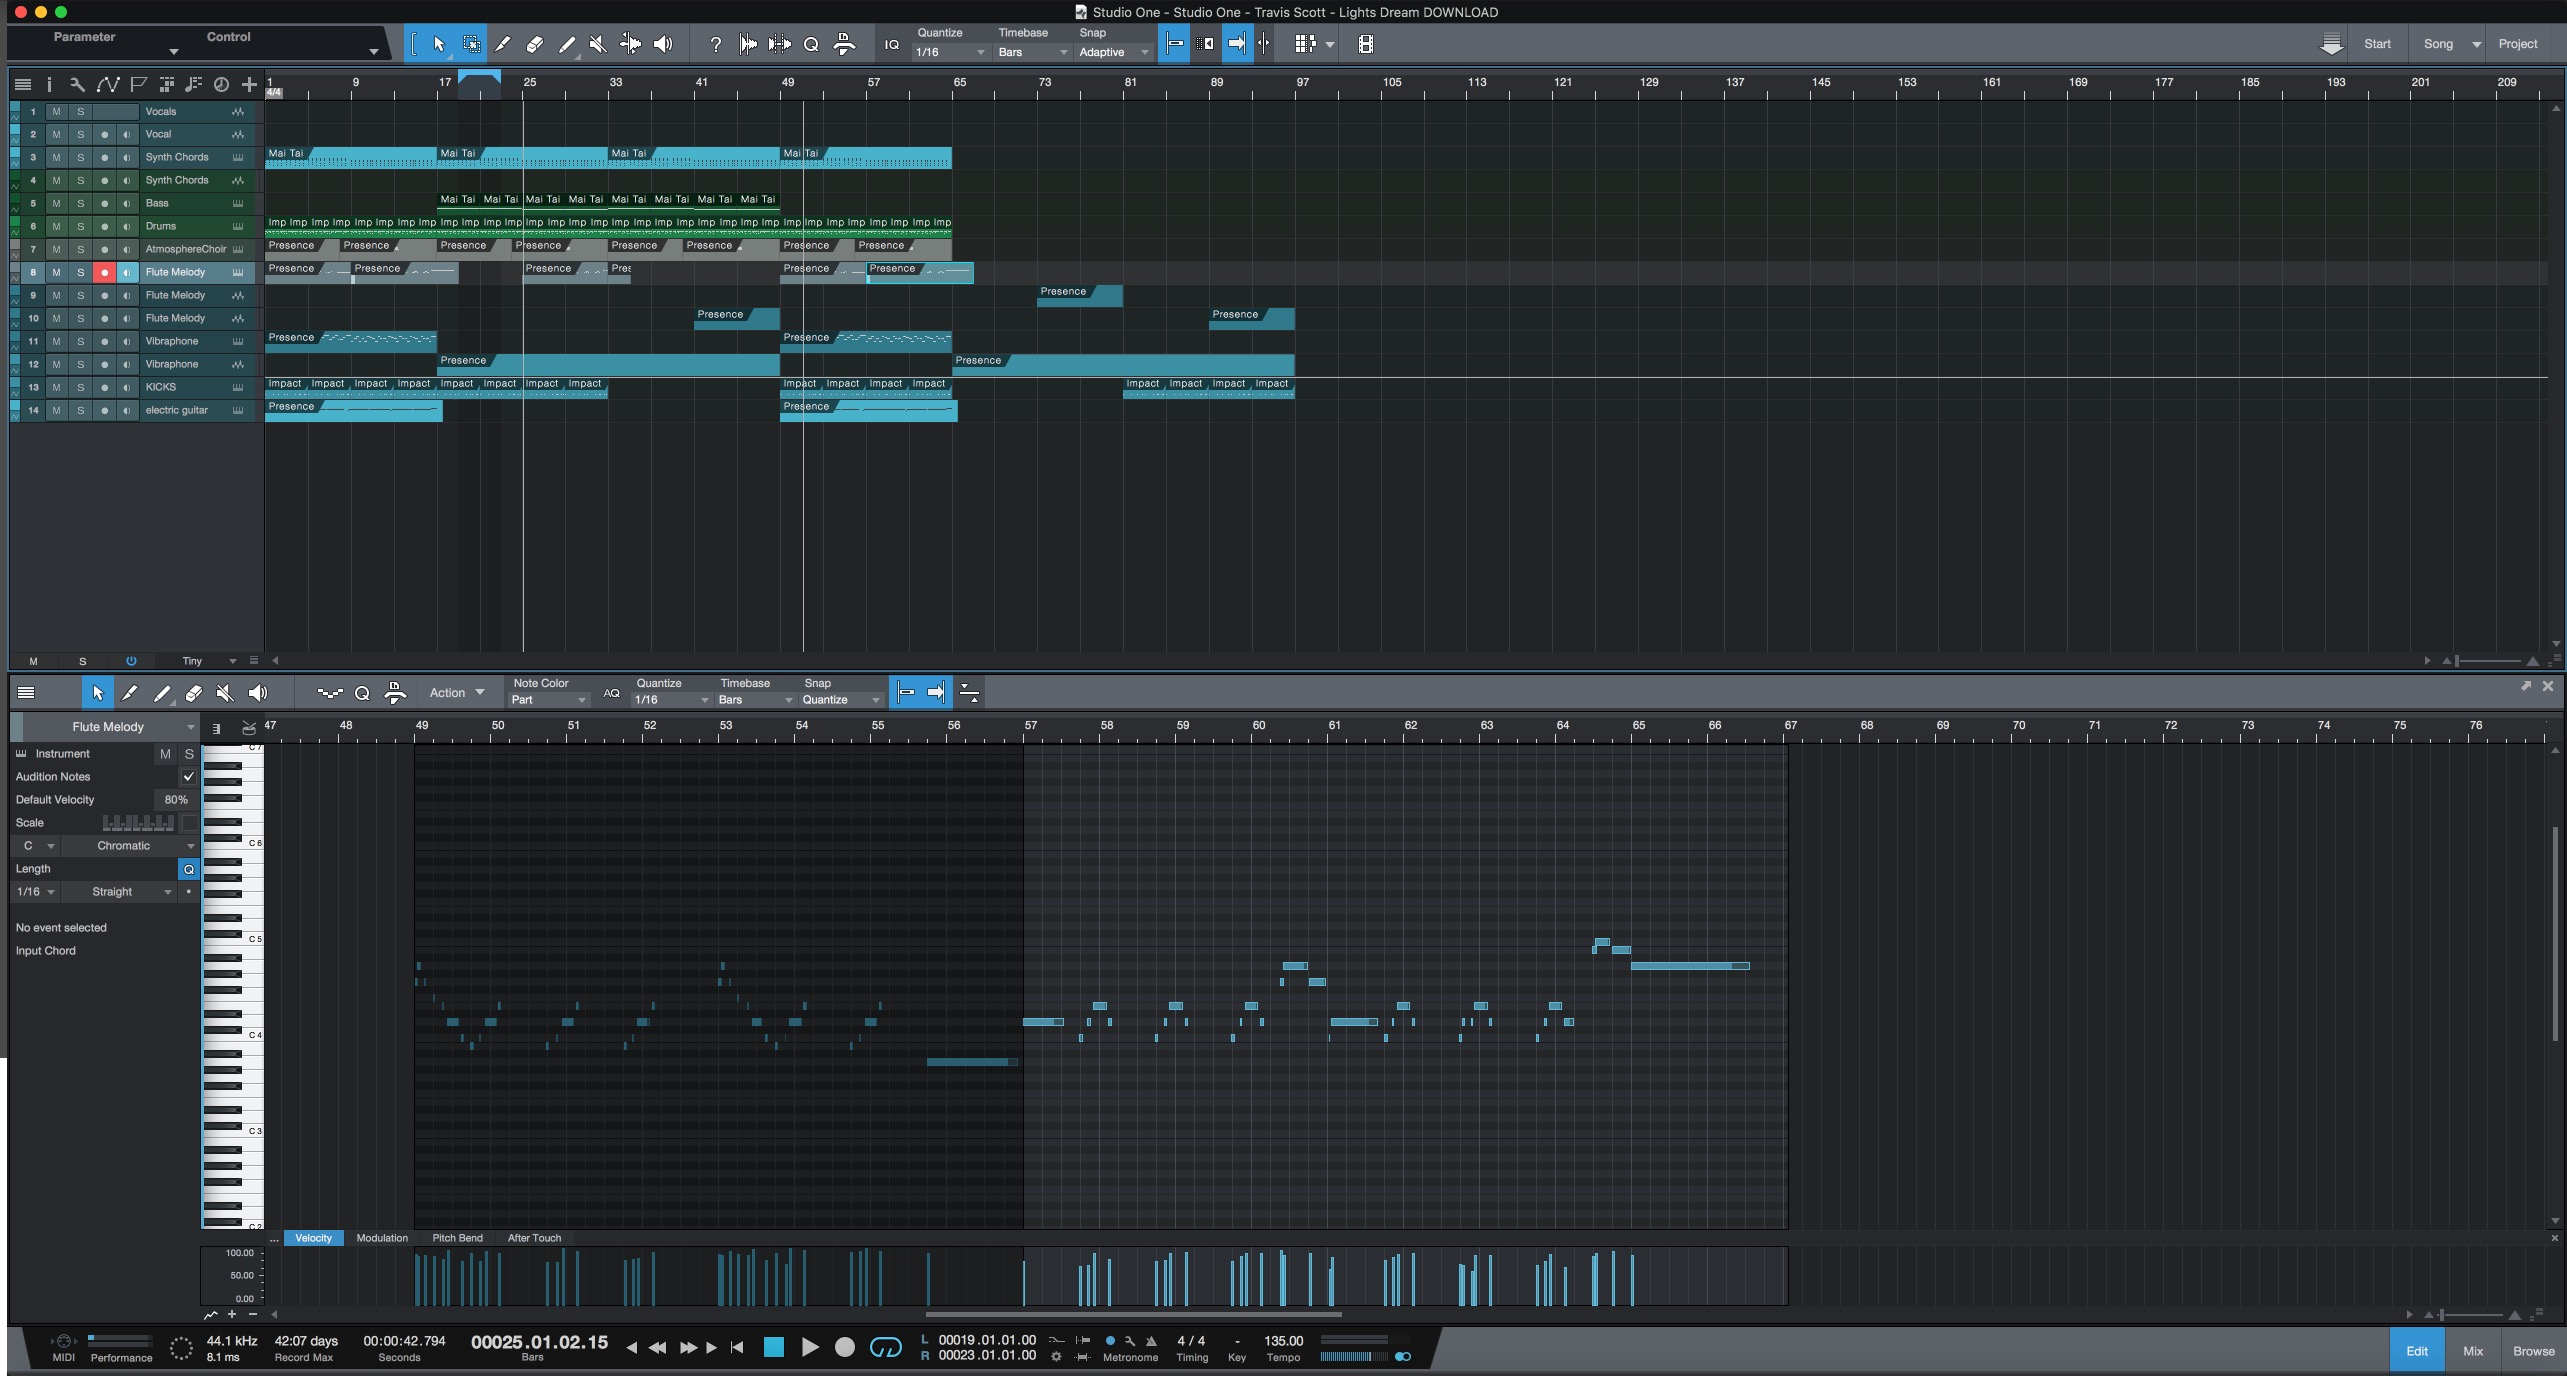Click the Return to Zero button
The width and height of the screenshot is (2567, 1376).
(x=737, y=1347)
